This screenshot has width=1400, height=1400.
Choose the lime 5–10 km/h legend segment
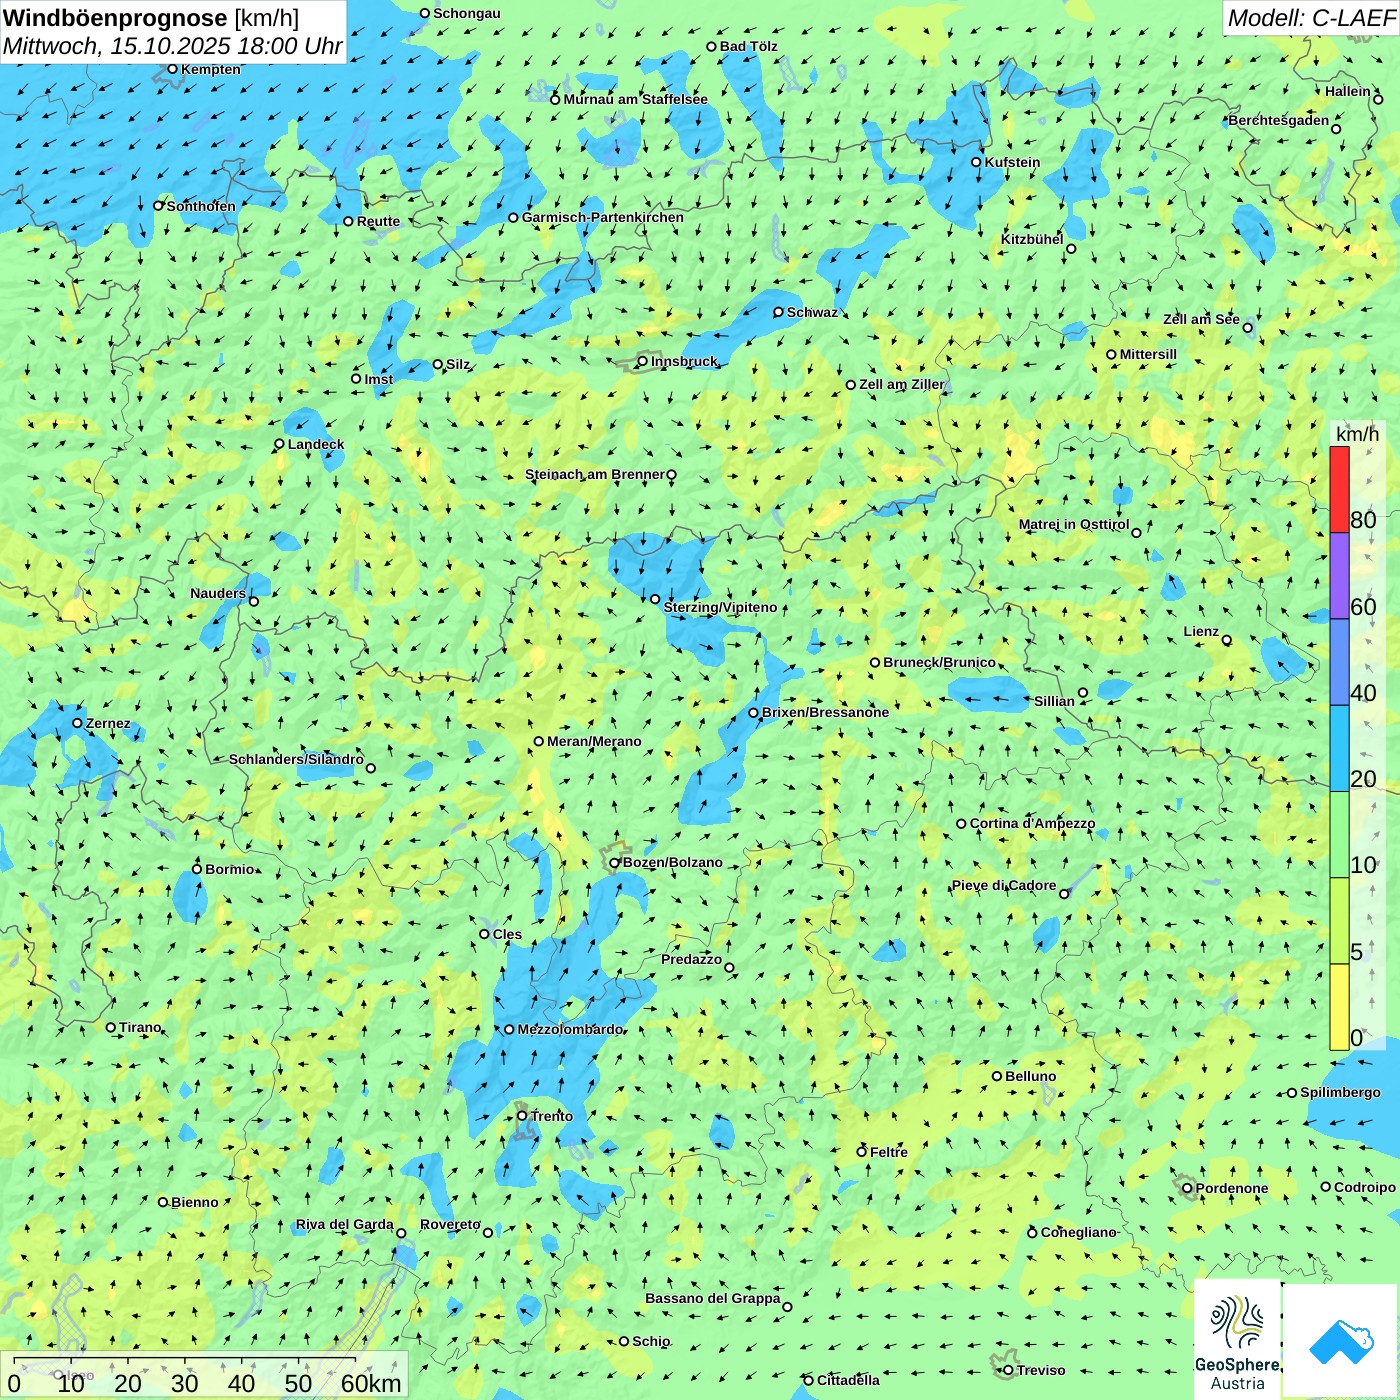[x=1339, y=921]
